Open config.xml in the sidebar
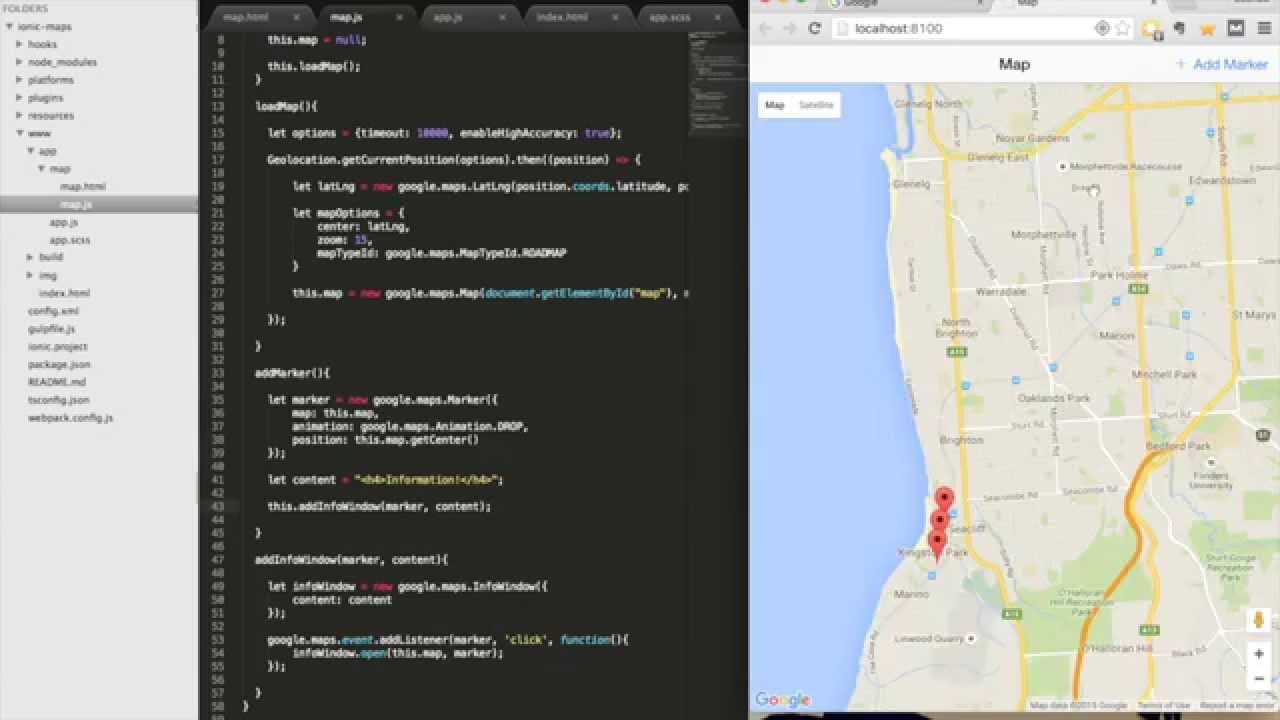1280x720 pixels. pos(53,311)
